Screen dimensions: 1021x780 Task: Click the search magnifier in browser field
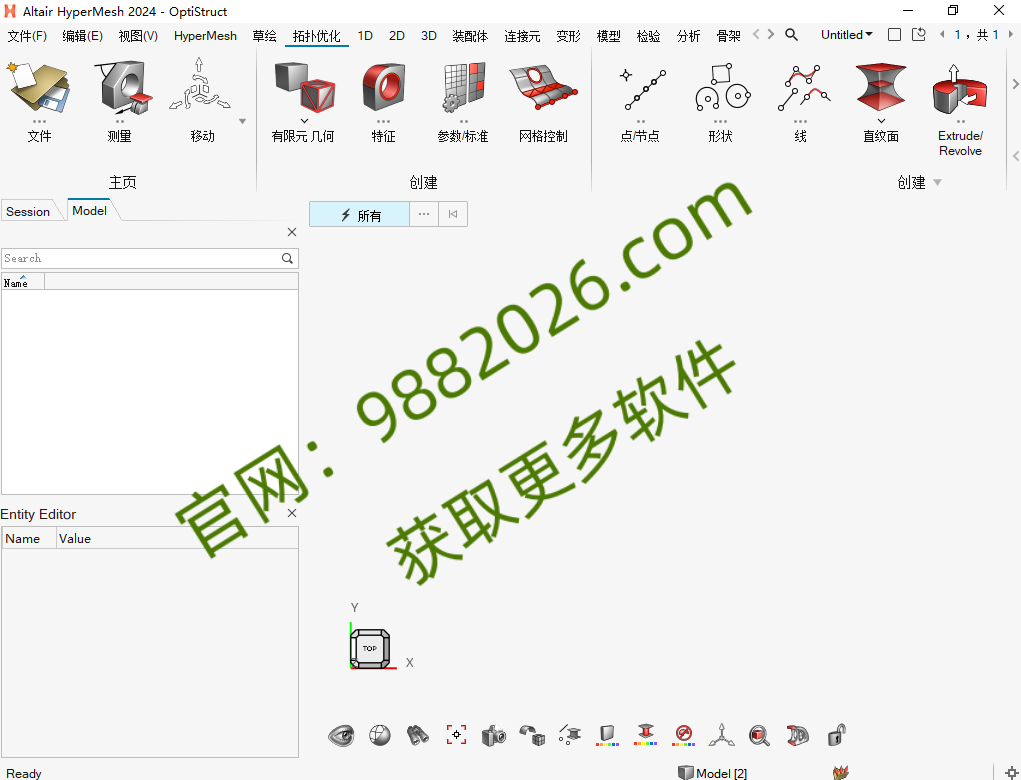pyautogui.click(x=287, y=258)
